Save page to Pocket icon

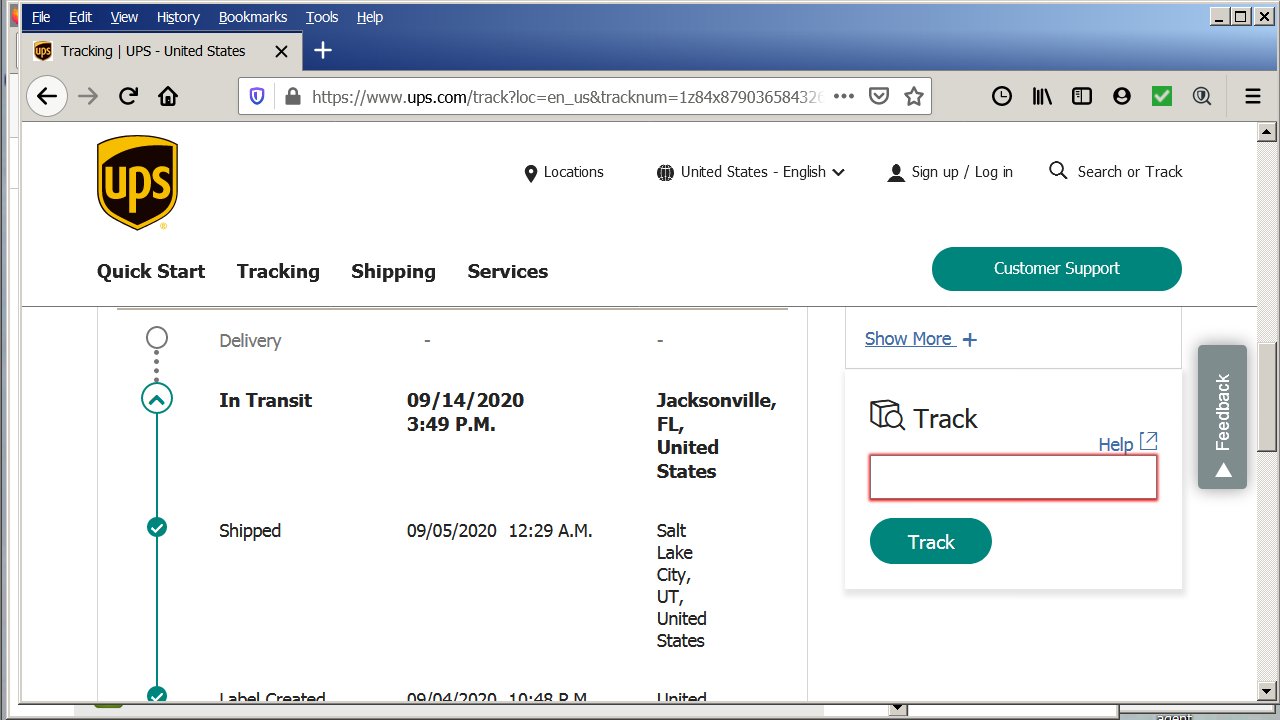[879, 96]
